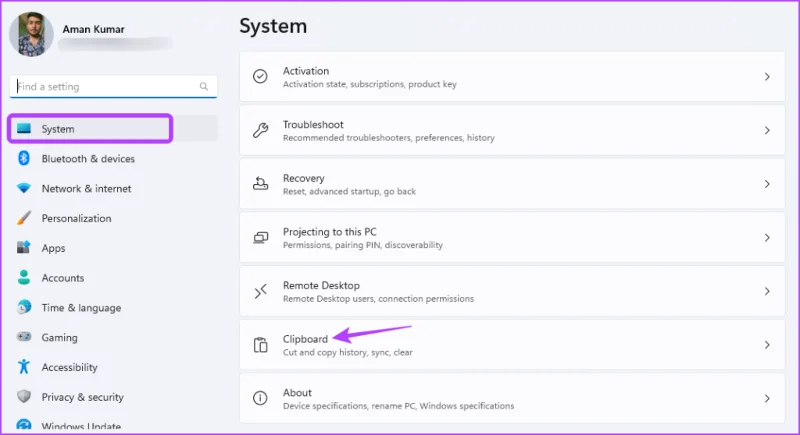
Task: Click the Projecting to this PC icon
Action: pos(260,238)
